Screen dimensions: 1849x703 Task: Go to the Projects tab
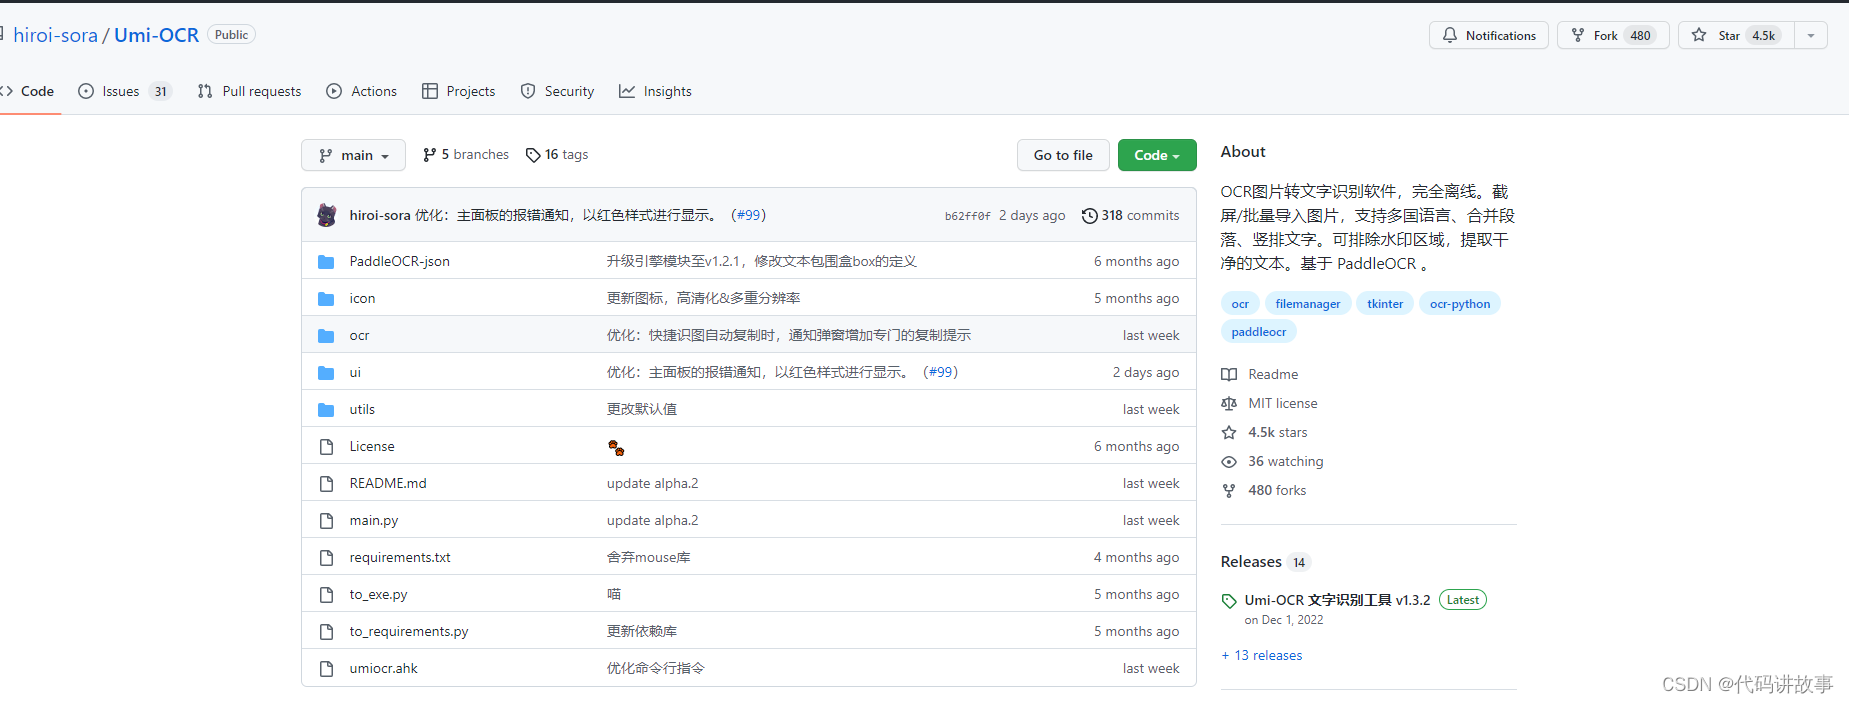click(459, 91)
